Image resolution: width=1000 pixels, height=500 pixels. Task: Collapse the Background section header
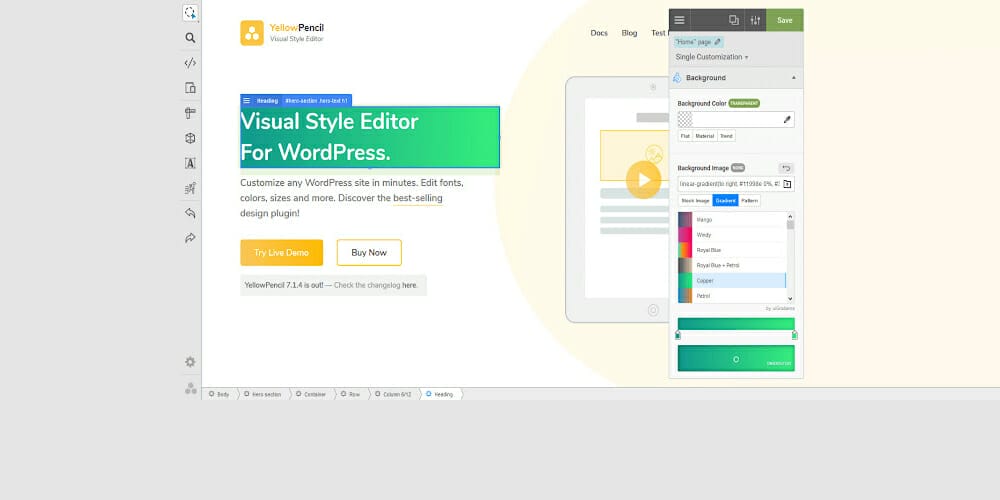(x=736, y=78)
